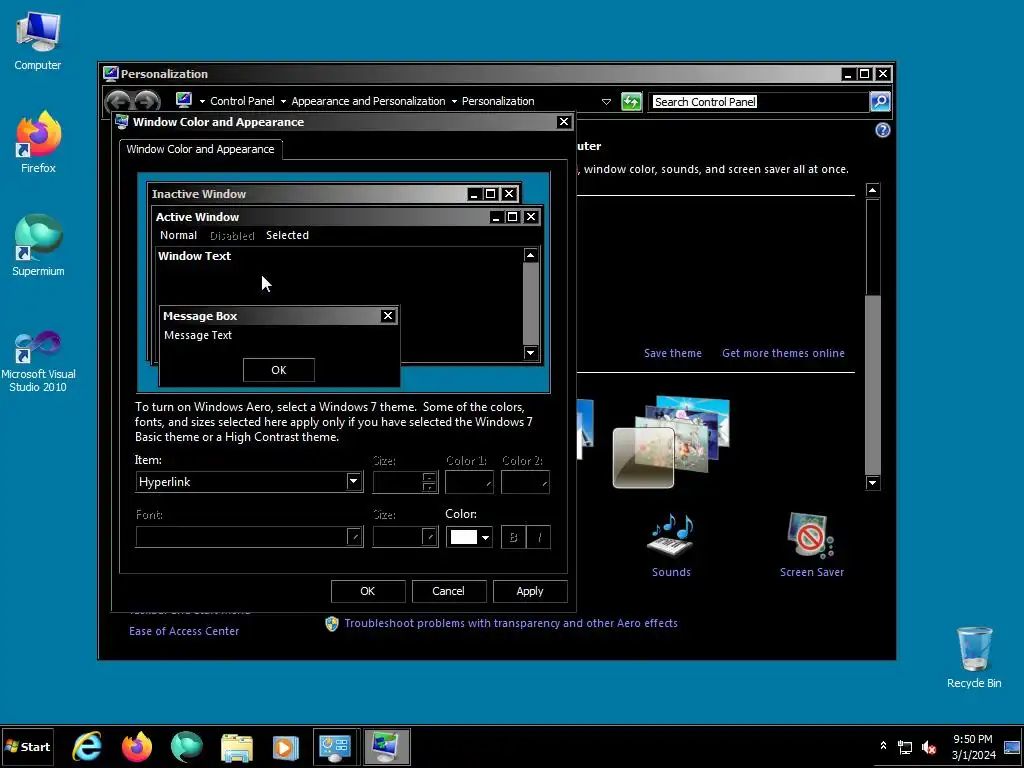Launch Supermium from the taskbar

pos(186,746)
